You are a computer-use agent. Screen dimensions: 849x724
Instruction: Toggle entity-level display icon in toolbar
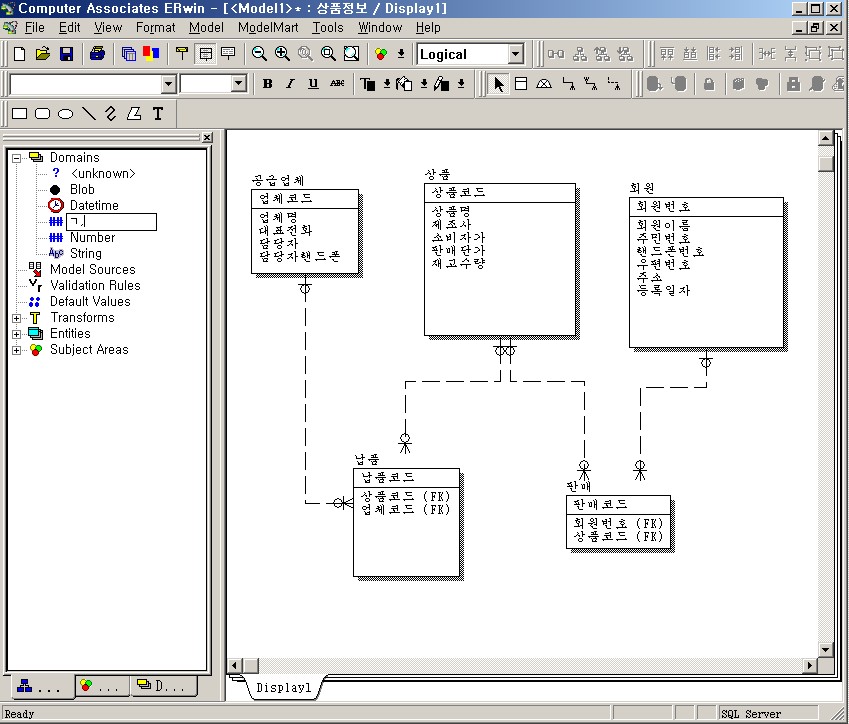[182, 54]
